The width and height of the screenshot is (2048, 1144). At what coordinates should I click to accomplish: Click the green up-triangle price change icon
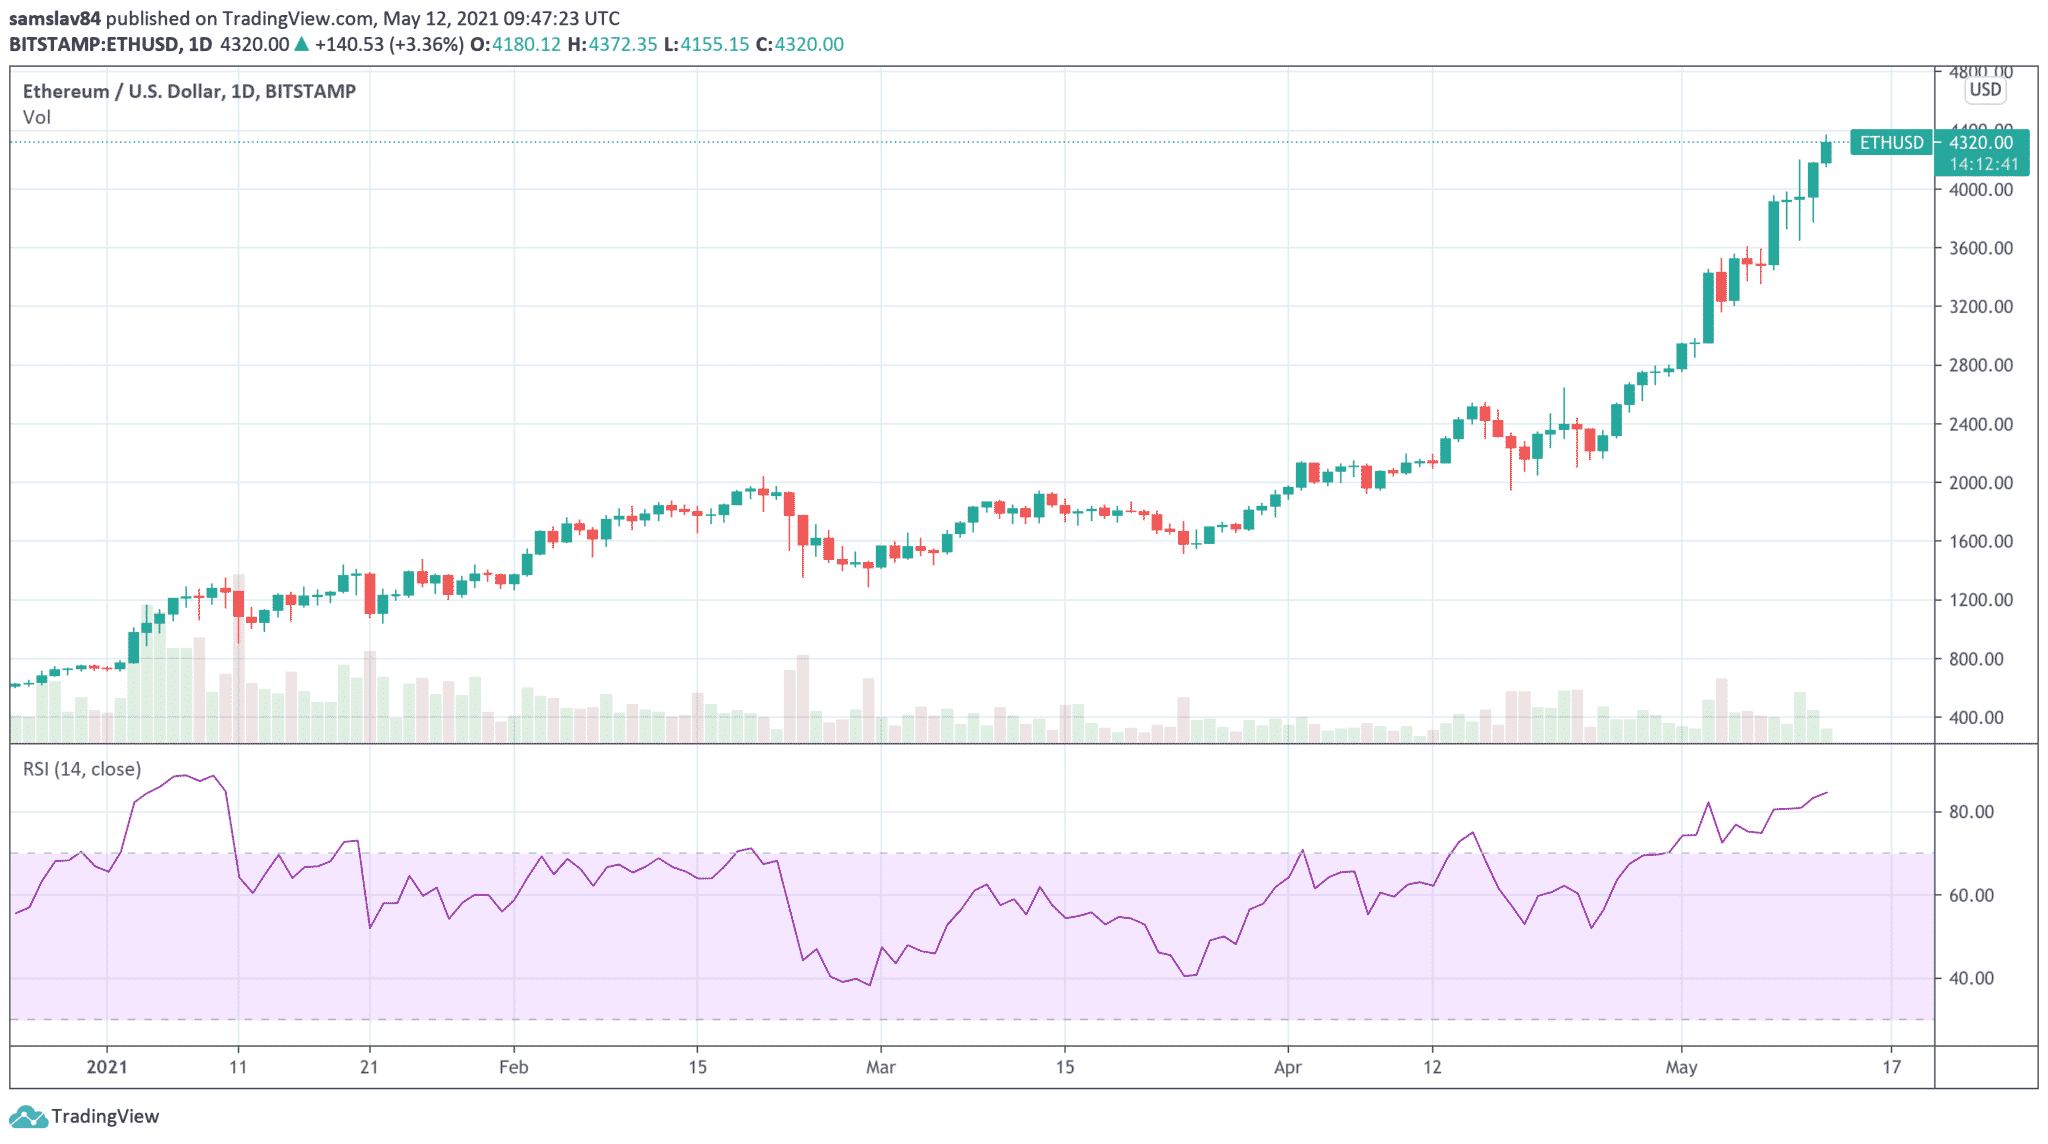[302, 44]
